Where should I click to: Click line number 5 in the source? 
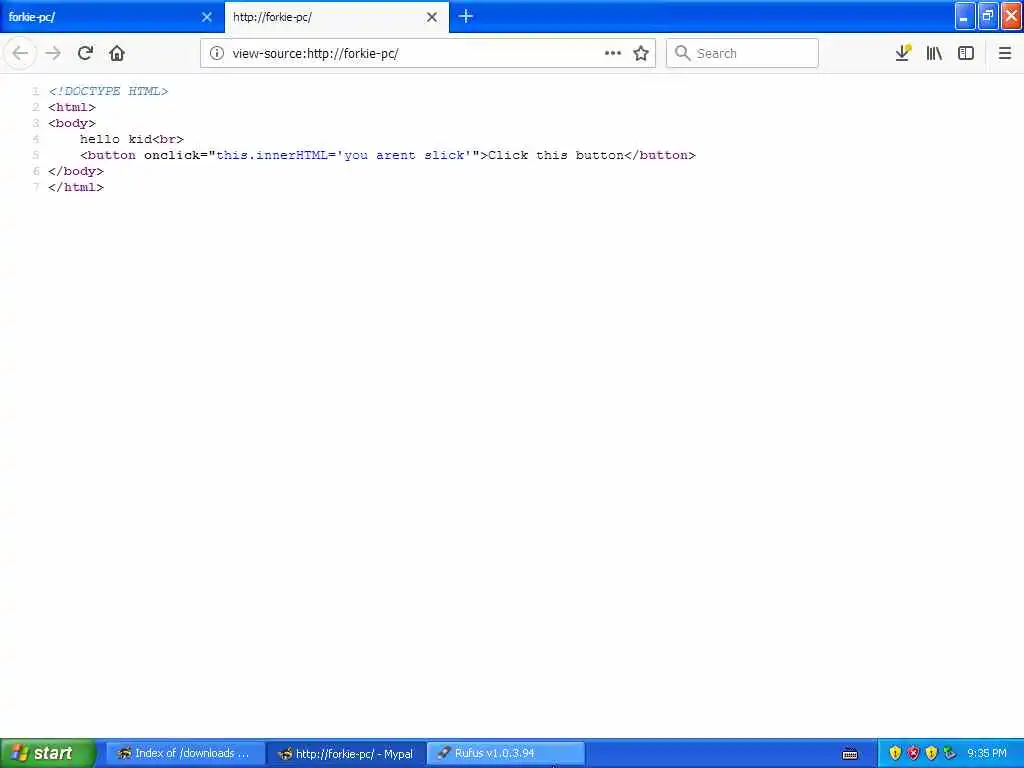pyautogui.click(x=36, y=155)
